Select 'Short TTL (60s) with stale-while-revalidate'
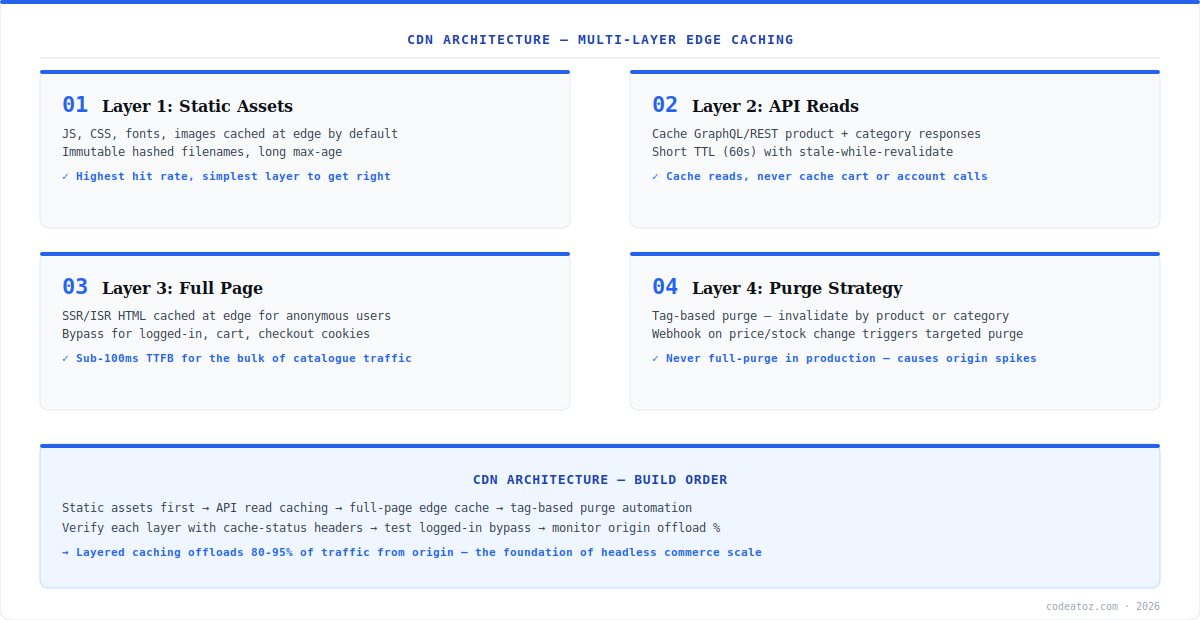This screenshot has width=1200, height=620. click(802, 152)
